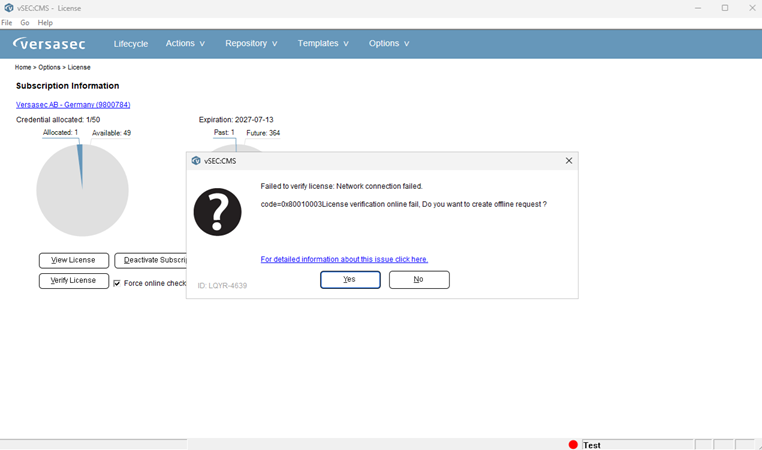Image resolution: width=762 pixels, height=450 pixels.
Task: Open the Help menu
Action: [45, 22]
